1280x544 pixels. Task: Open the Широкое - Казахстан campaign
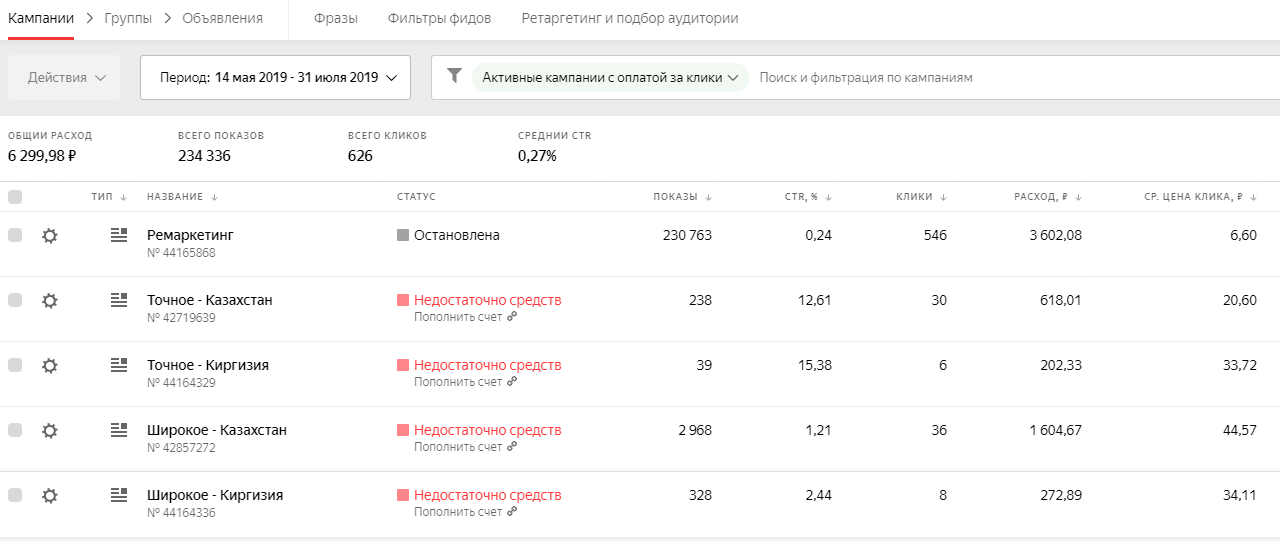point(217,430)
